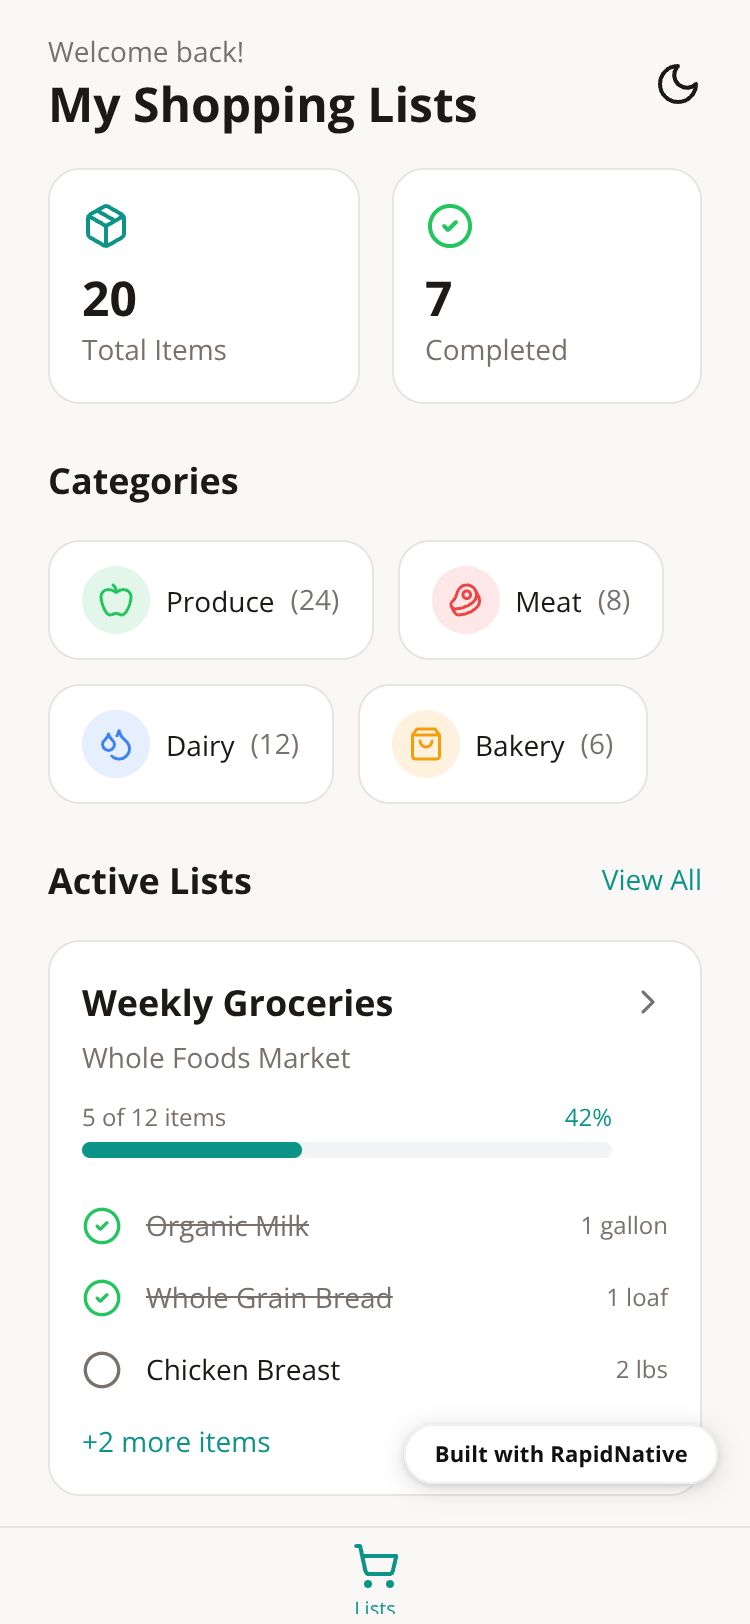Select the Produce (24) category label
The height and width of the screenshot is (1624, 750).
253,601
